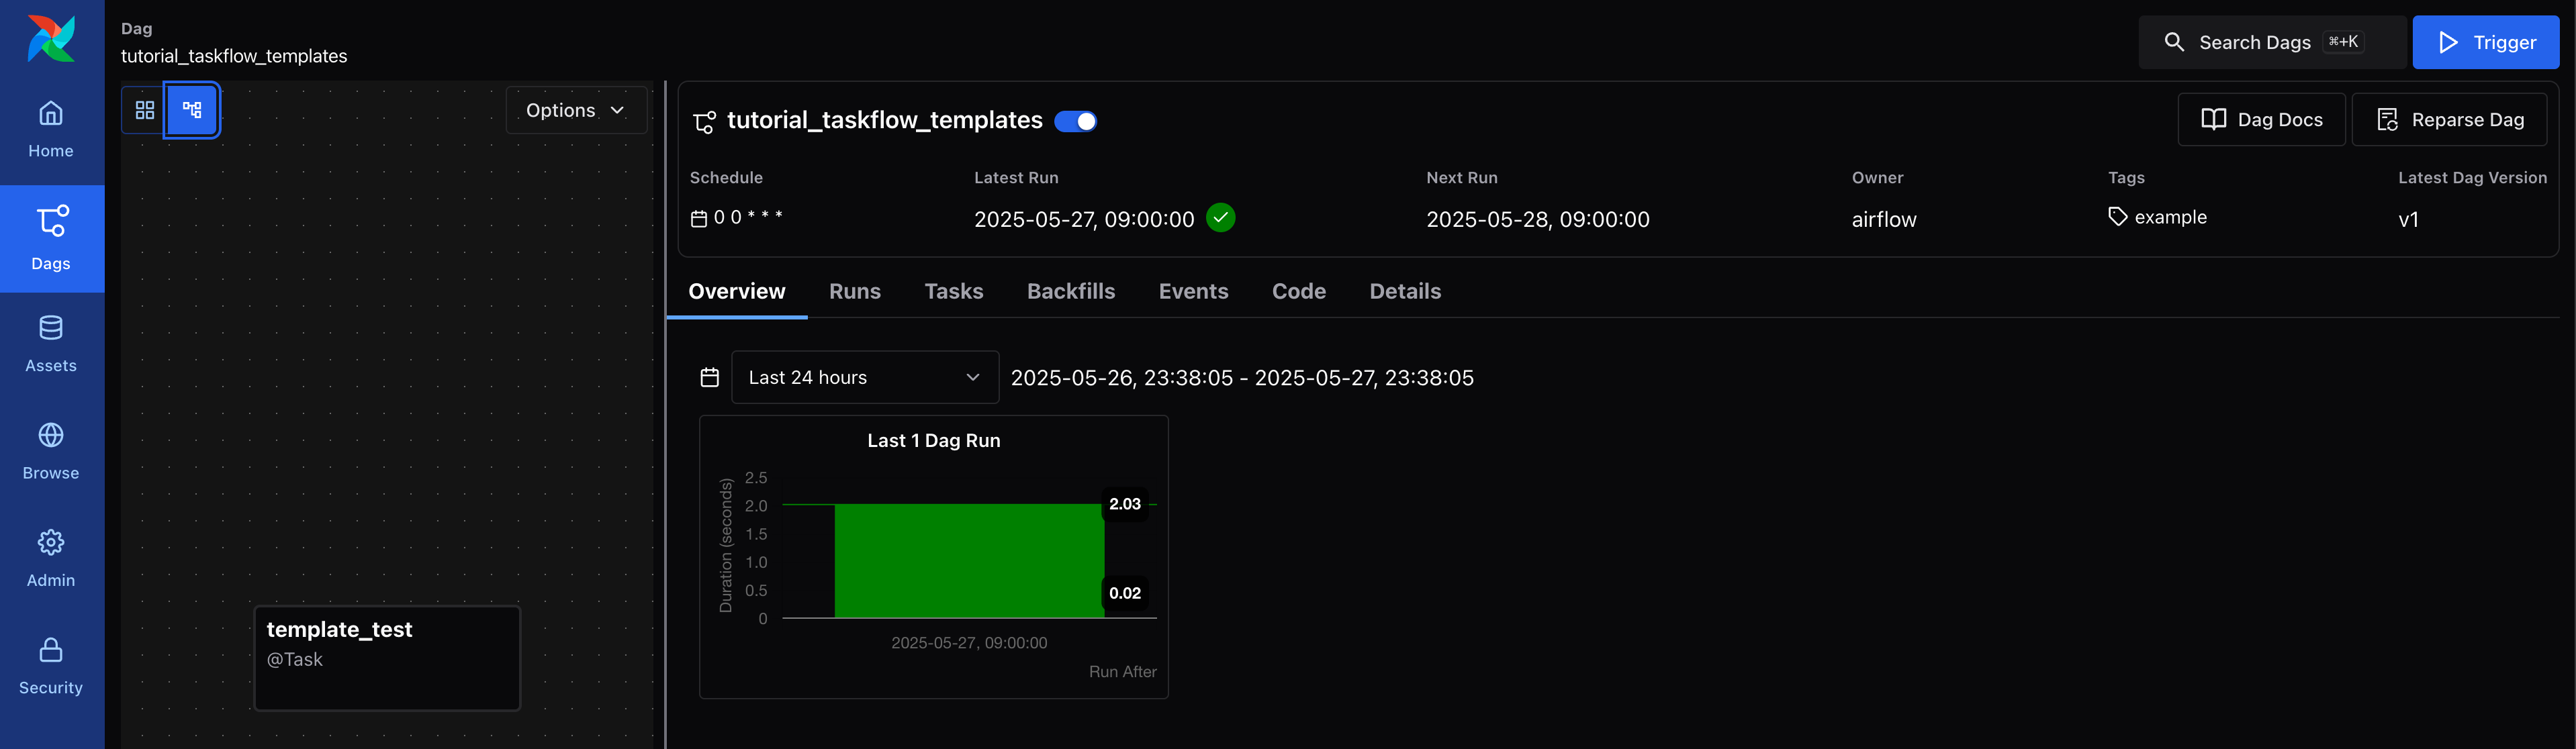Click the Reparse Dag button
The width and height of the screenshot is (2576, 749).
coord(2449,120)
